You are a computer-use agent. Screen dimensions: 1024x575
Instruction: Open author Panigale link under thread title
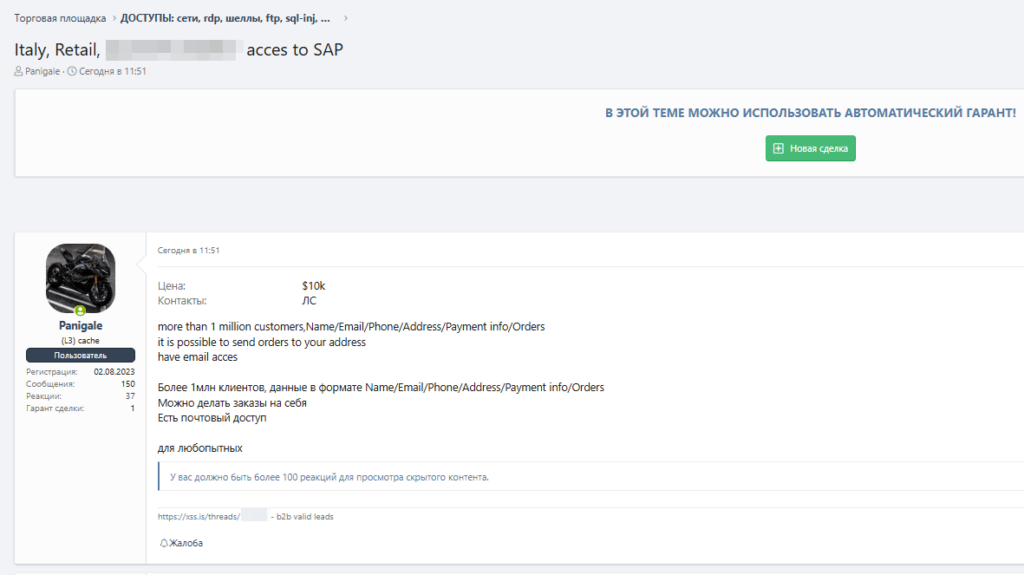click(x=43, y=71)
